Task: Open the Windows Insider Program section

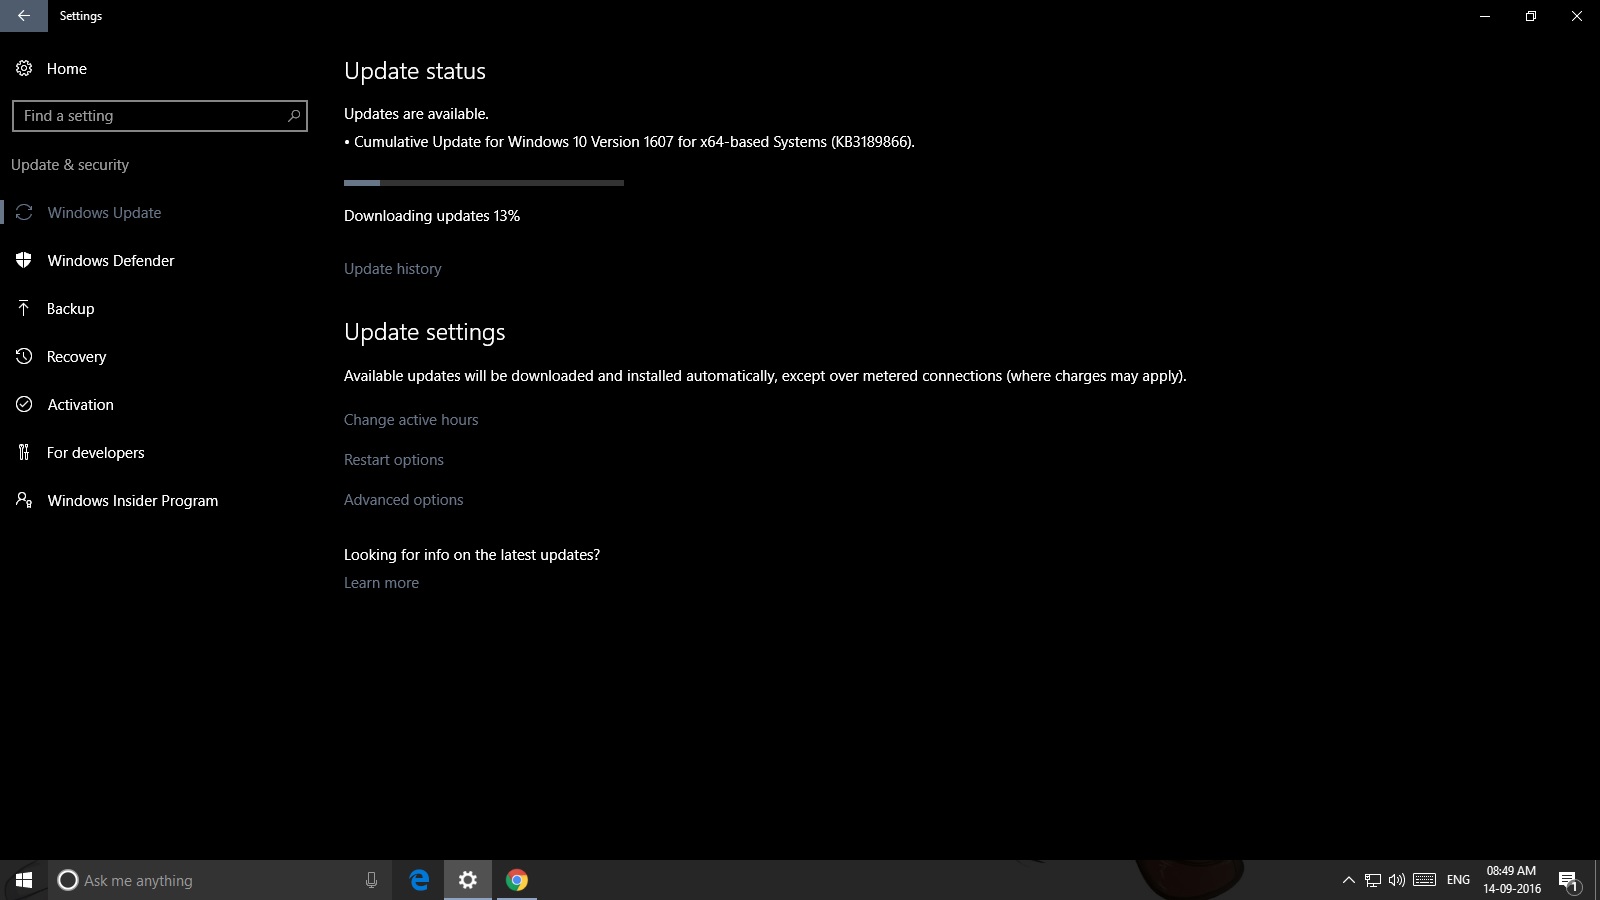Action: (132, 500)
